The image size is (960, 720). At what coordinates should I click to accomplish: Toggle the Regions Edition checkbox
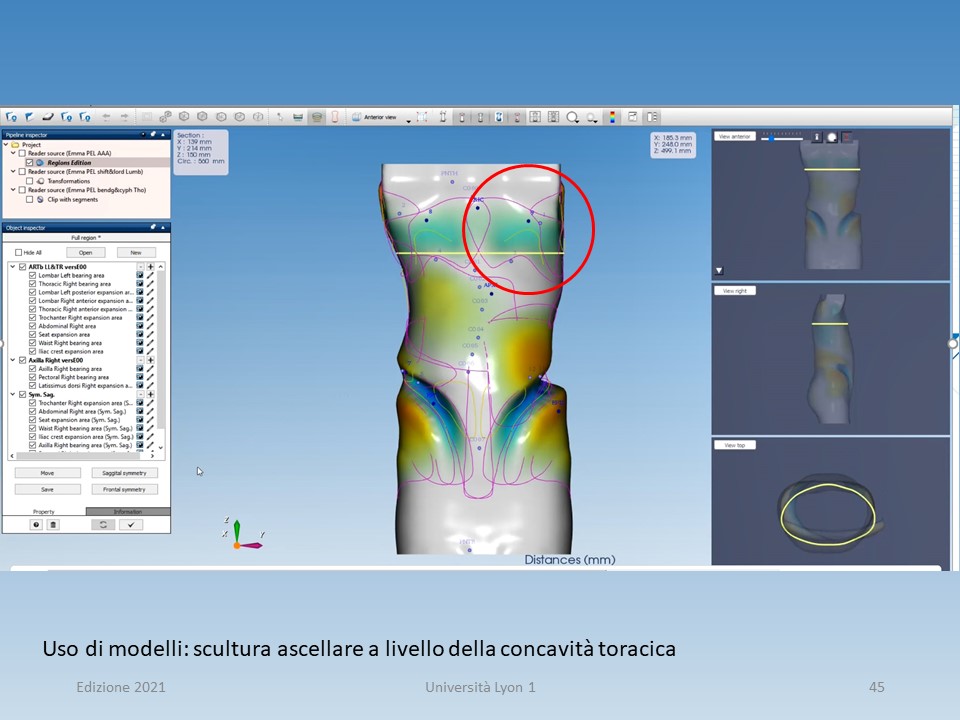tap(29, 163)
